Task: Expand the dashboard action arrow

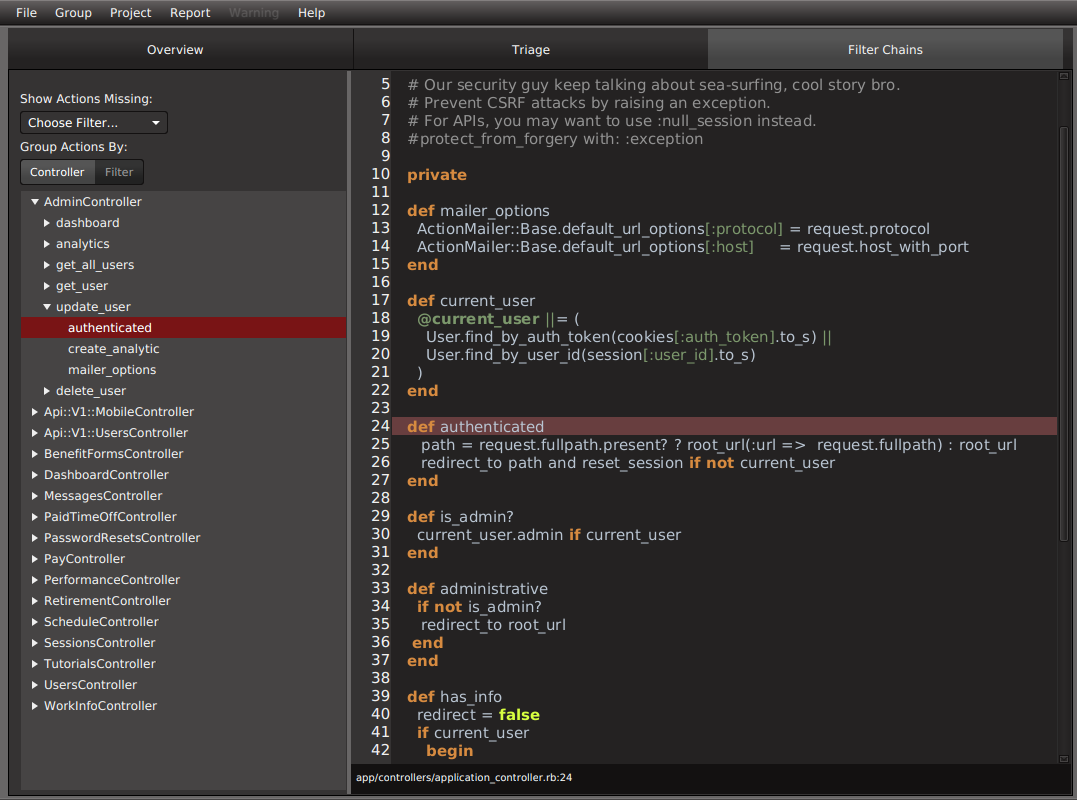Action: tap(47, 223)
